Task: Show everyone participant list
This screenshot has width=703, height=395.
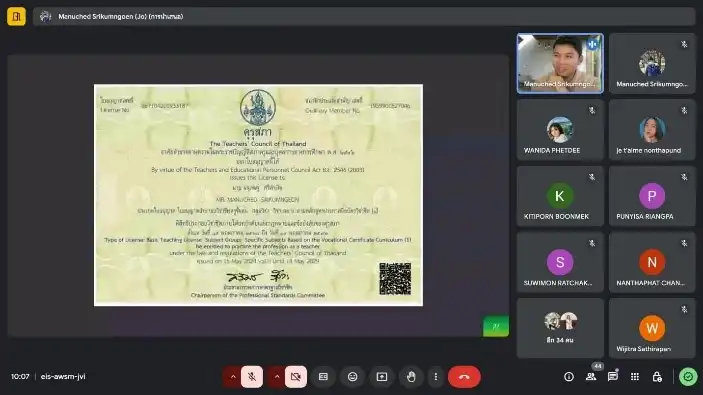Action: coord(591,377)
